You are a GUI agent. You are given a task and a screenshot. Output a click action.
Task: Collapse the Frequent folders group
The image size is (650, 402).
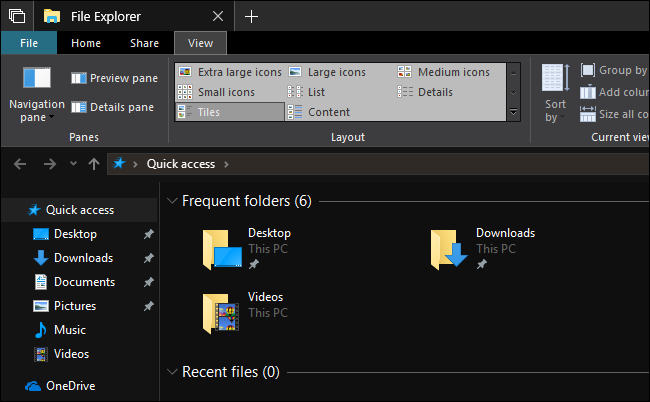pyautogui.click(x=172, y=201)
